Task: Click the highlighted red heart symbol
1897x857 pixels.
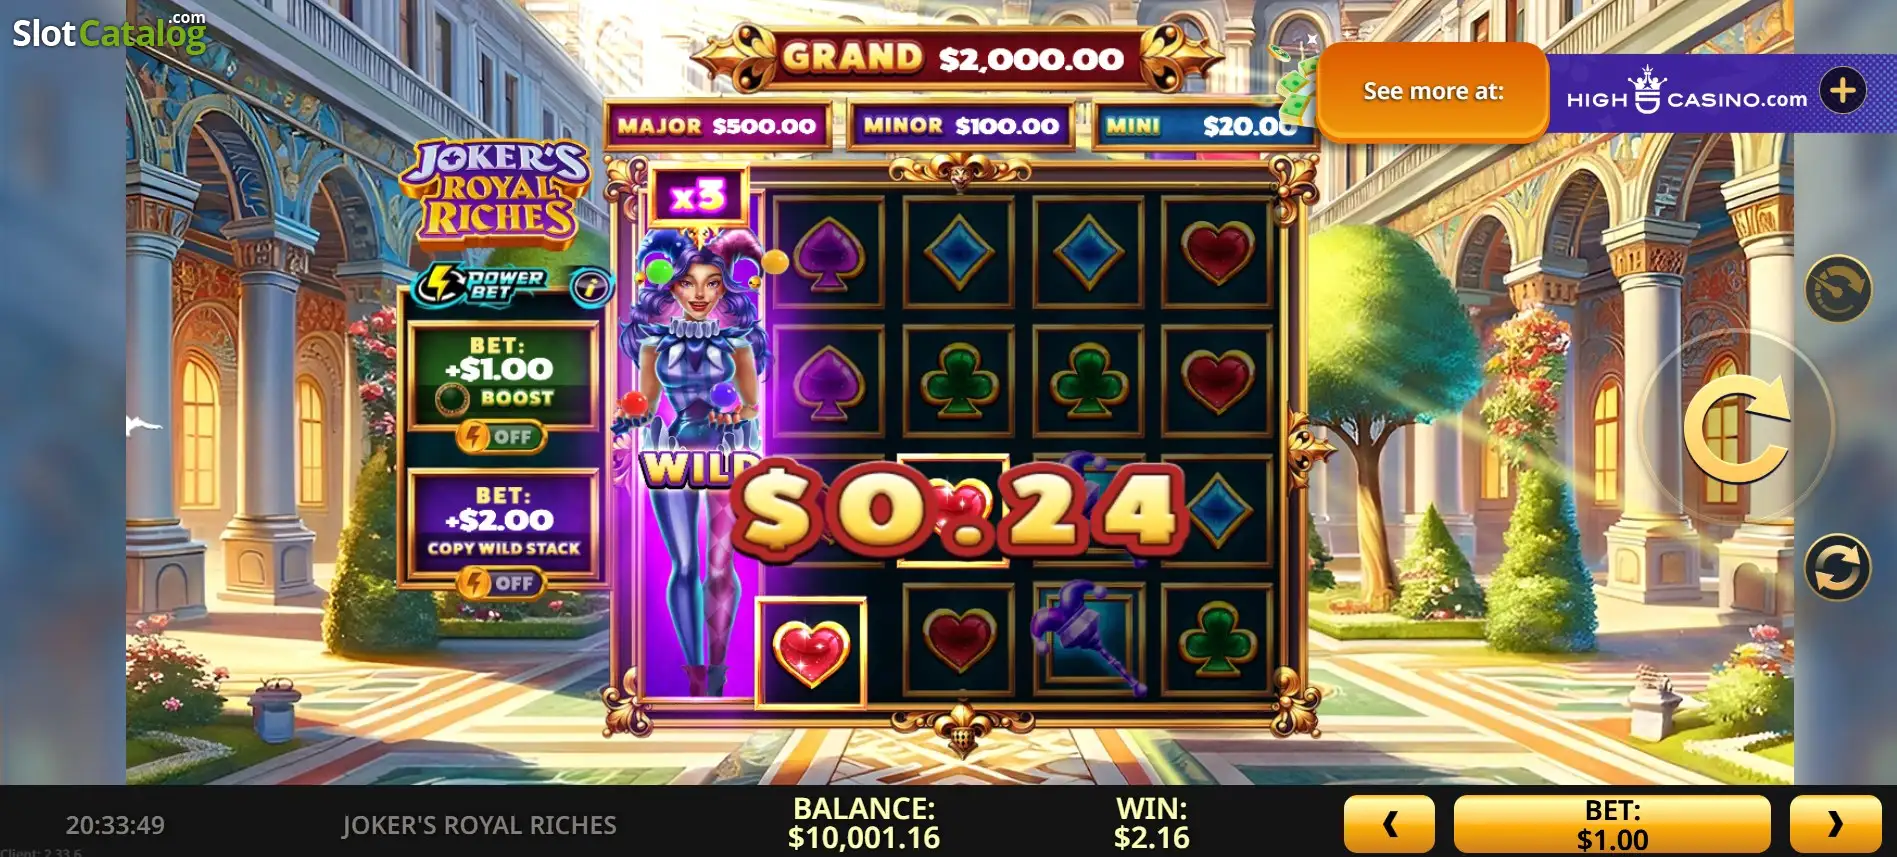Action: 810,653
